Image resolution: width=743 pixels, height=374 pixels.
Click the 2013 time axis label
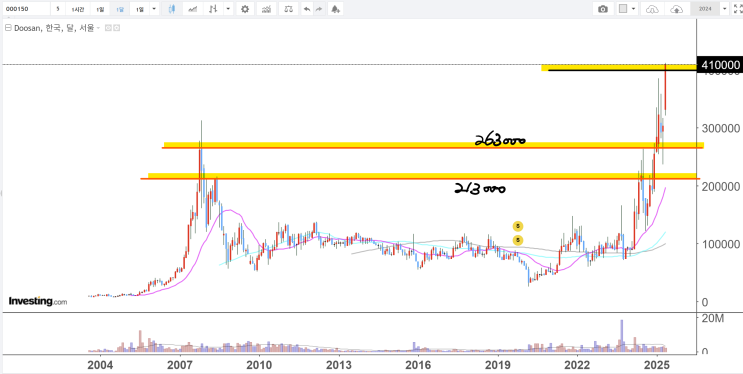[x=339, y=365]
